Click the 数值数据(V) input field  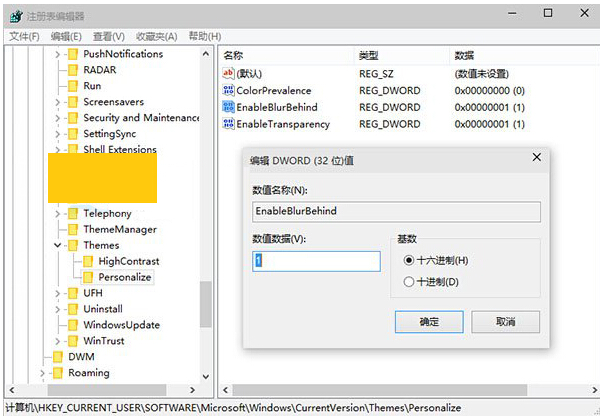pos(317,261)
